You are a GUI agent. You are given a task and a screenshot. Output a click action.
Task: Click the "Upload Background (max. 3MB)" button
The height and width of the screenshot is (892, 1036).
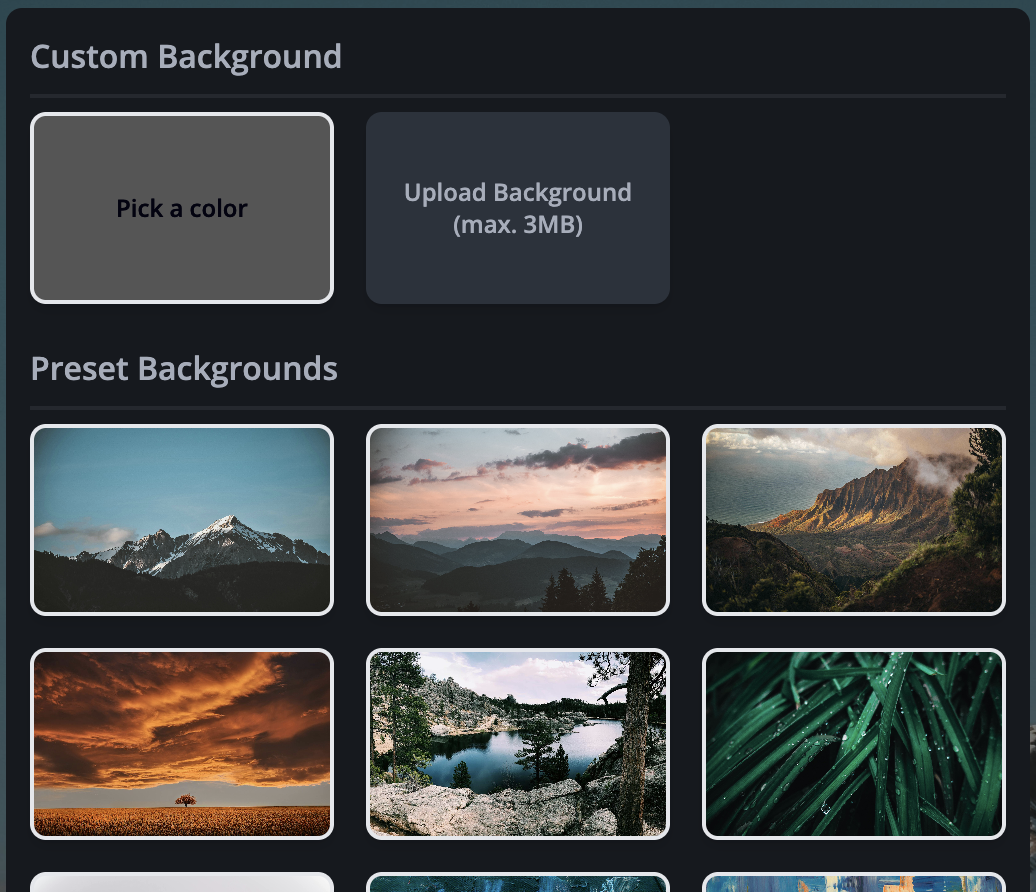point(518,207)
